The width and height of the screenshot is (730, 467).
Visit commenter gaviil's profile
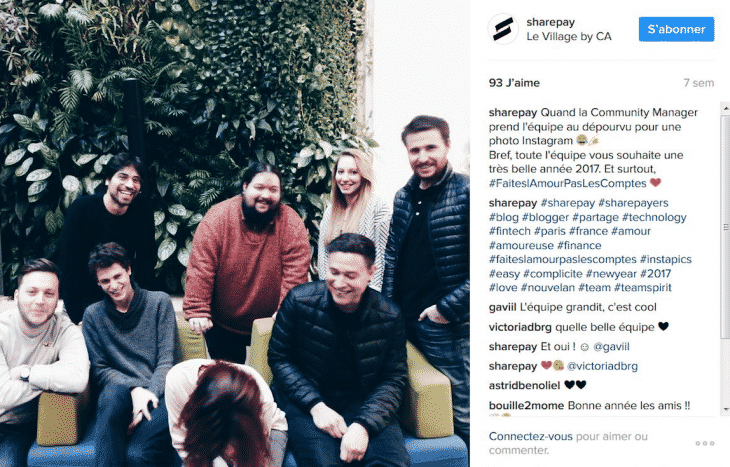[502, 307]
